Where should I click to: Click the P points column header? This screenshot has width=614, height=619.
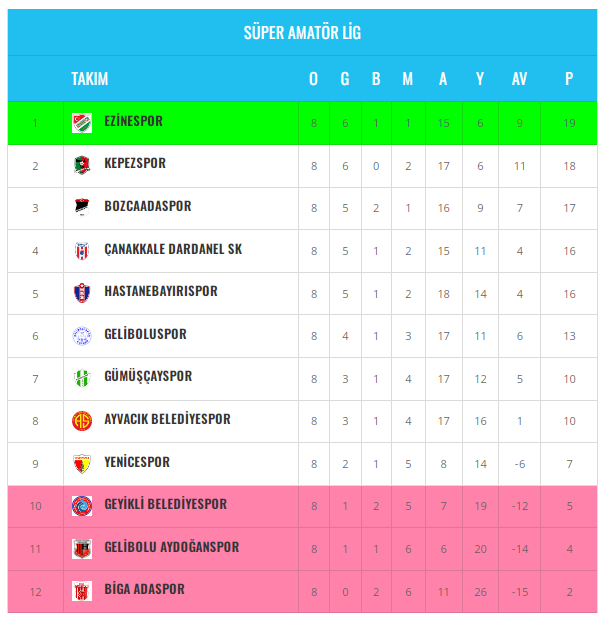click(569, 79)
